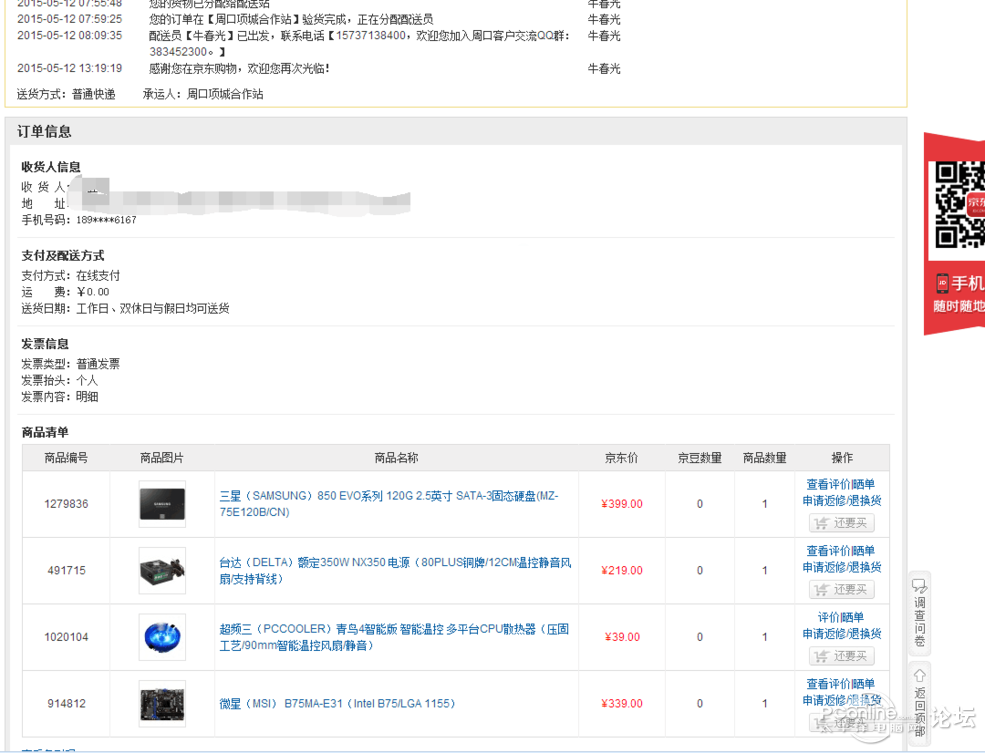Open the 调查问卷 survey sidebar icon
Image resolution: width=985 pixels, height=753 pixels.
920,613
